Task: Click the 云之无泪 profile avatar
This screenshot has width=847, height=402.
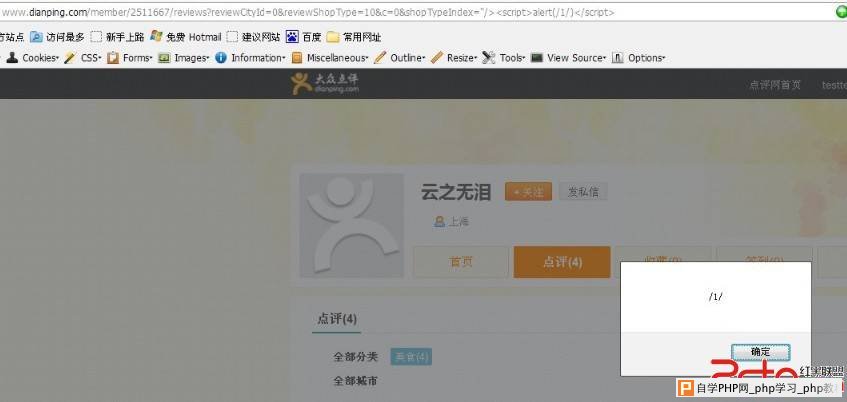Action: click(x=352, y=225)
